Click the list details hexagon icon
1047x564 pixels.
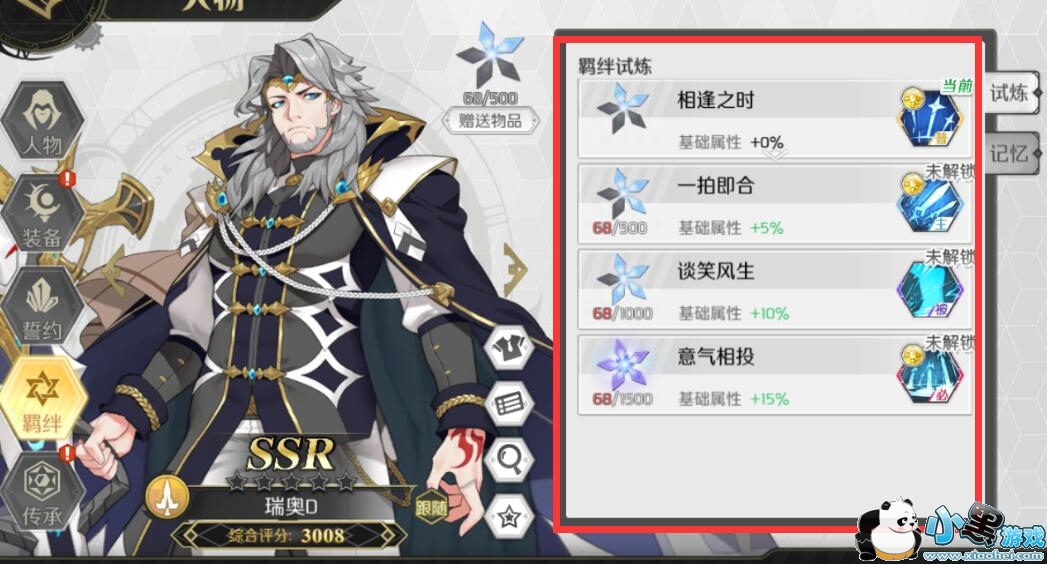tap(509, 404)
